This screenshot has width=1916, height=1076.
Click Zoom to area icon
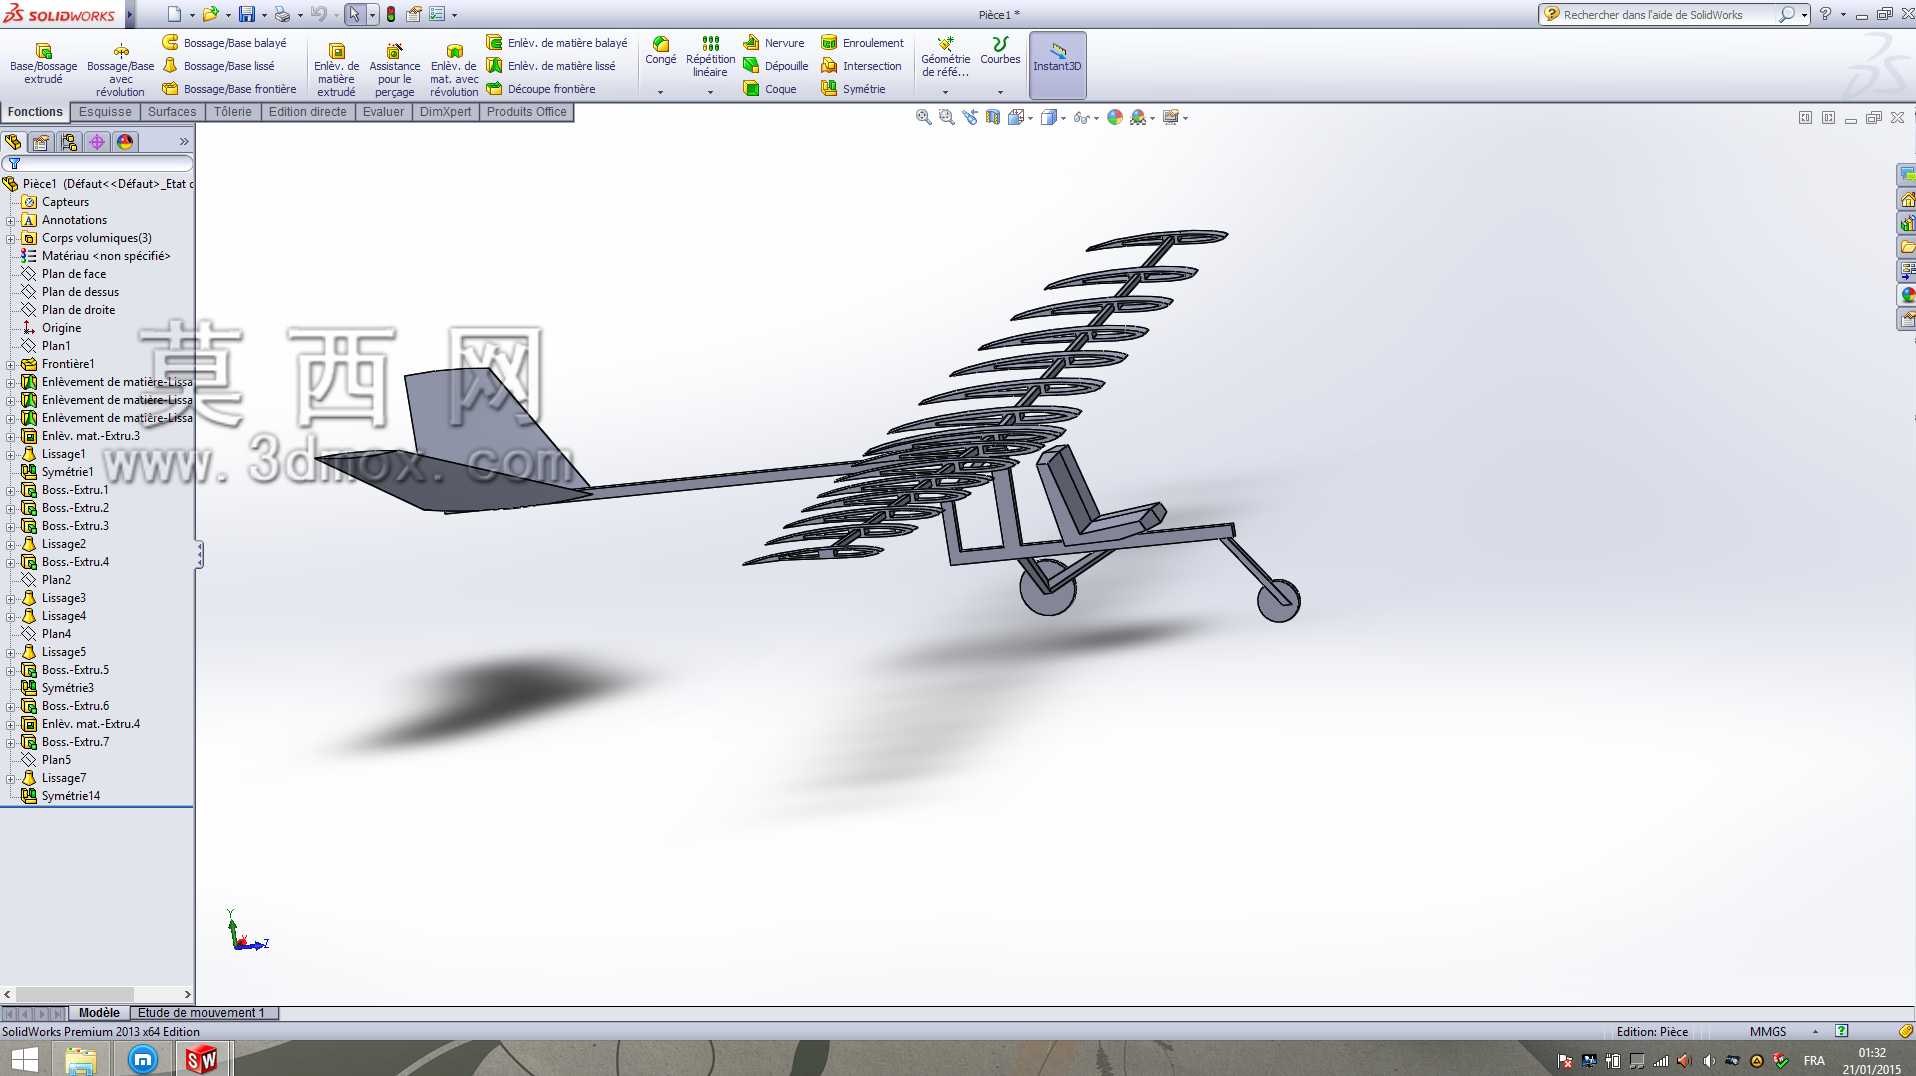point(946,118)
